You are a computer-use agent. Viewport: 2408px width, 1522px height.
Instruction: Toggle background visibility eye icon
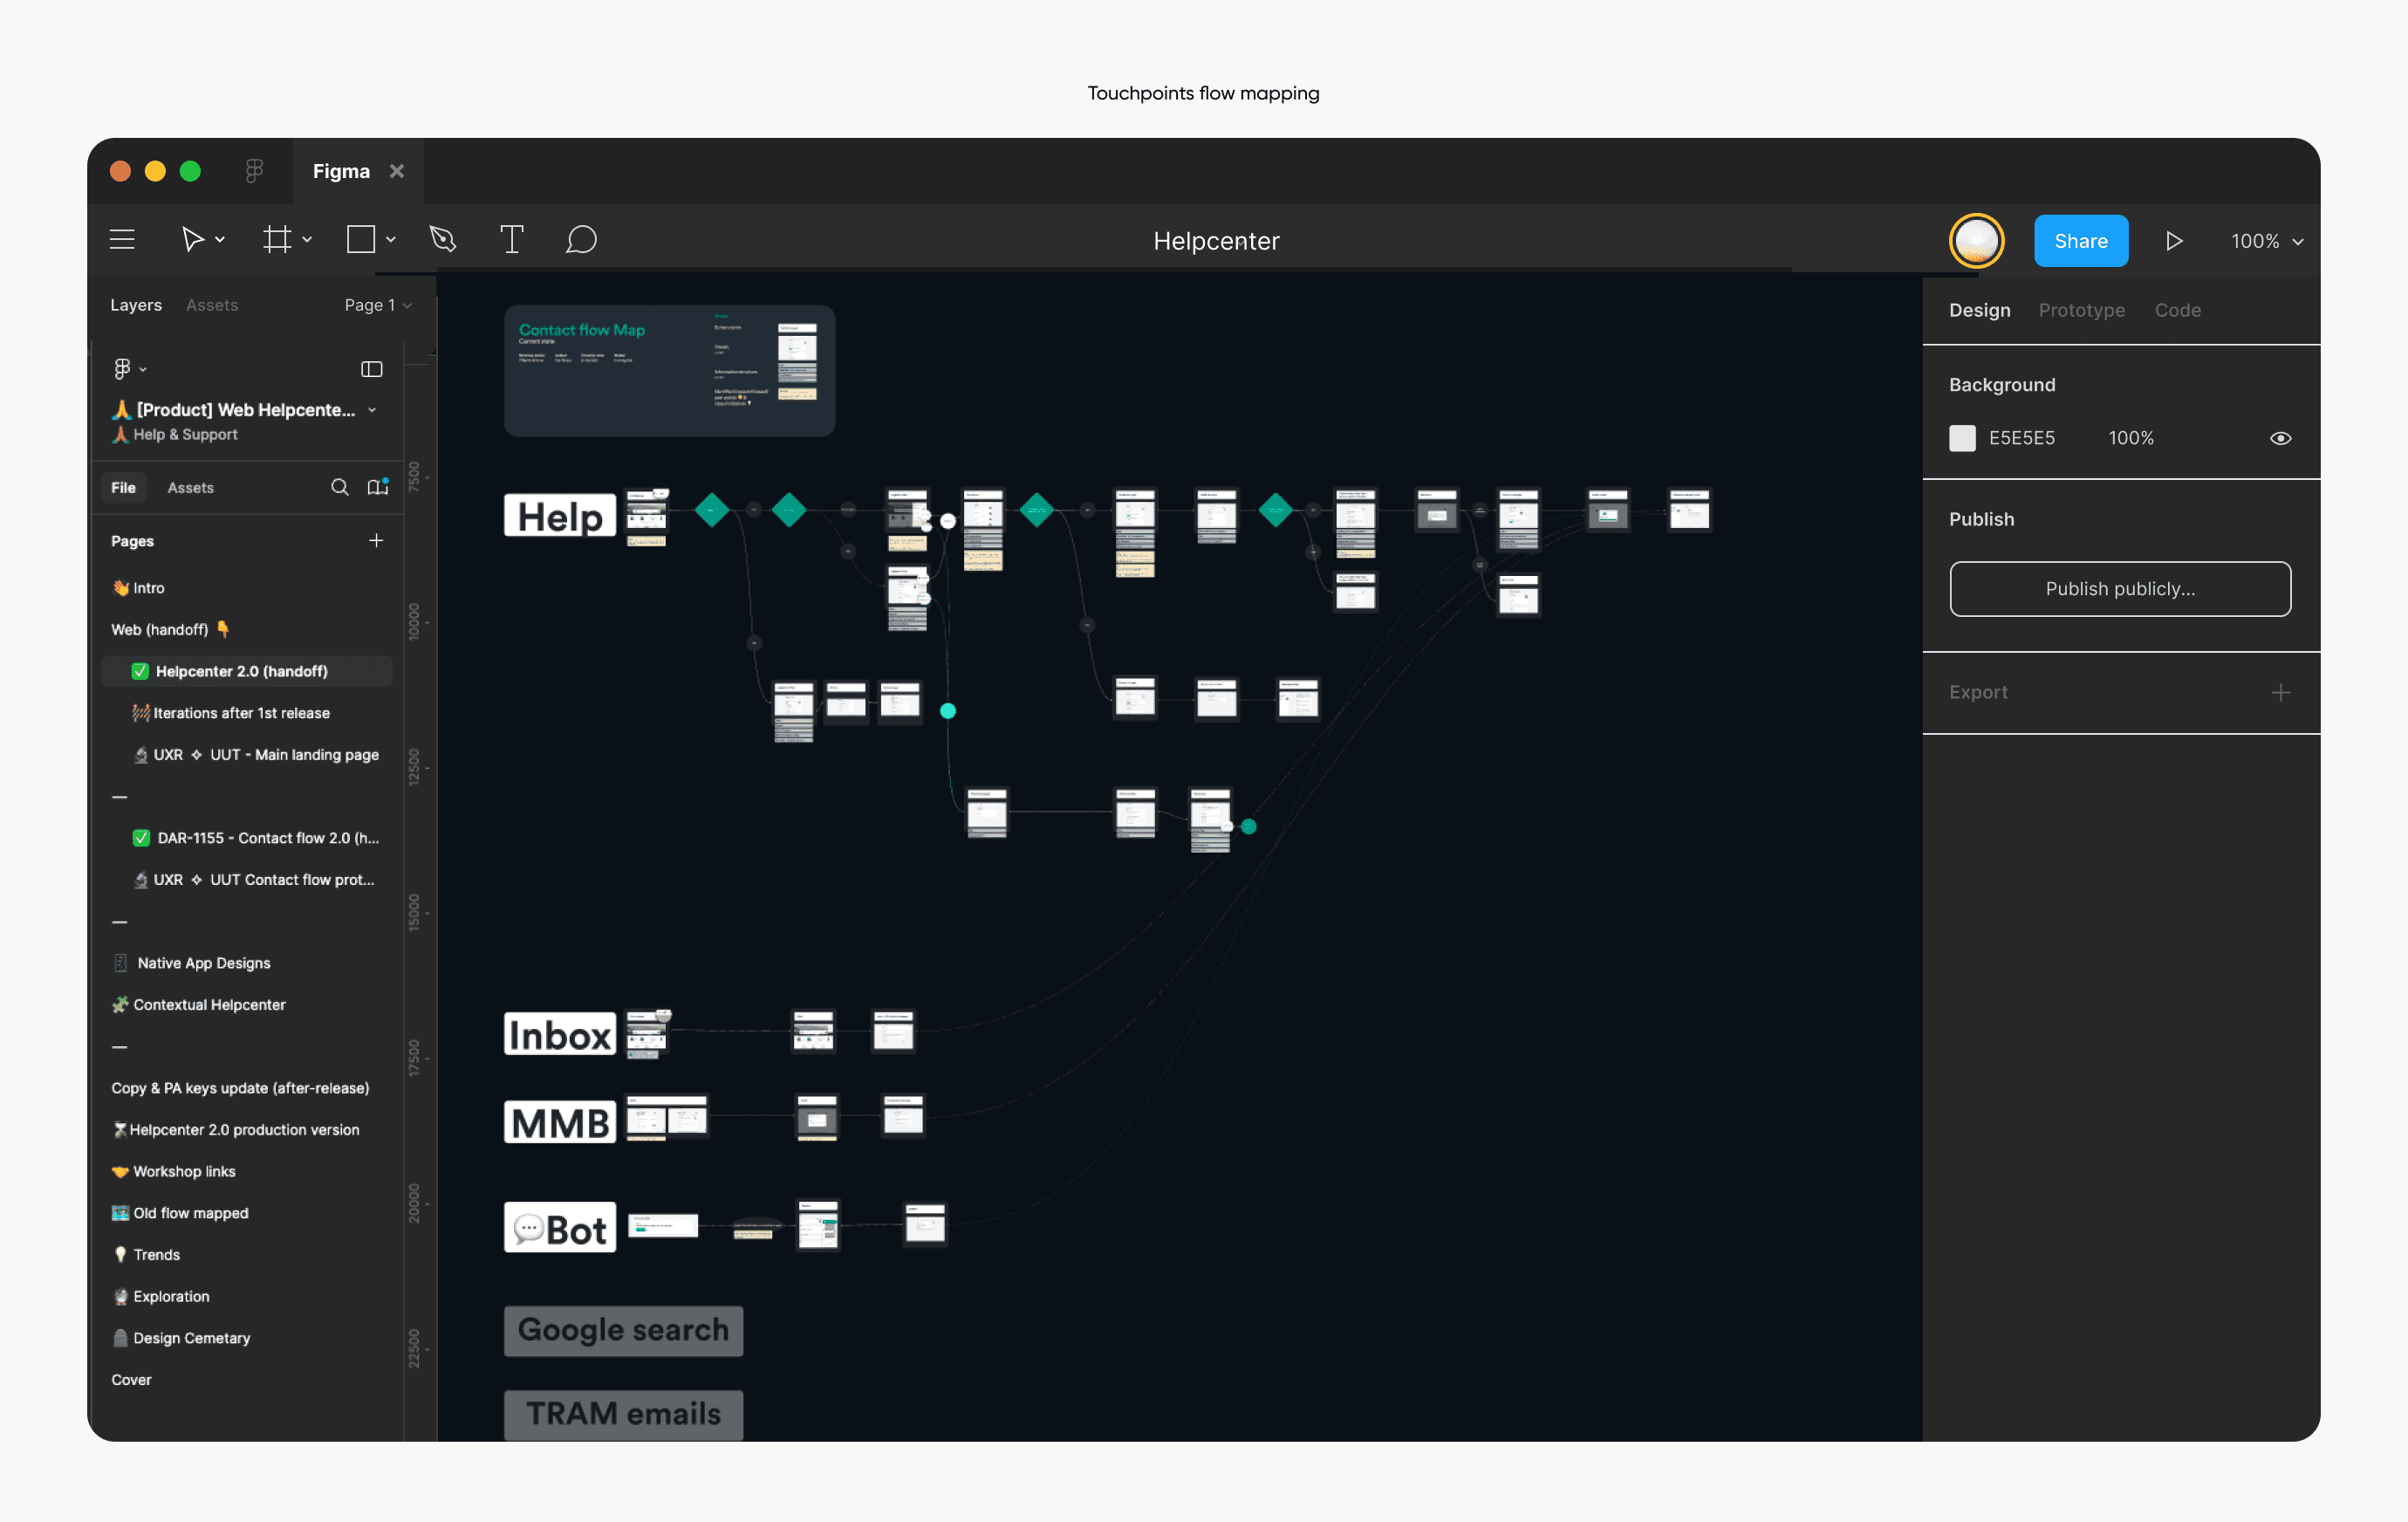click(x=2280, y=438)
